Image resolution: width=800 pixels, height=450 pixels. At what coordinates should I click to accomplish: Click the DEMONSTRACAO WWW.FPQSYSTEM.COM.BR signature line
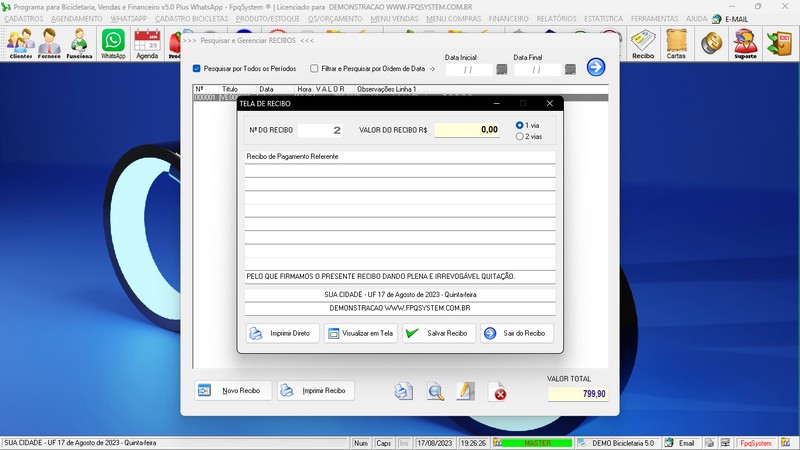click(400, 308)
